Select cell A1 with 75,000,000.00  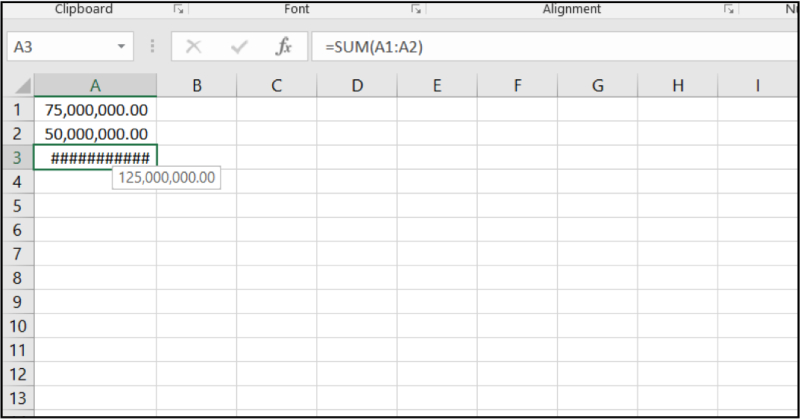pos(95,109)
